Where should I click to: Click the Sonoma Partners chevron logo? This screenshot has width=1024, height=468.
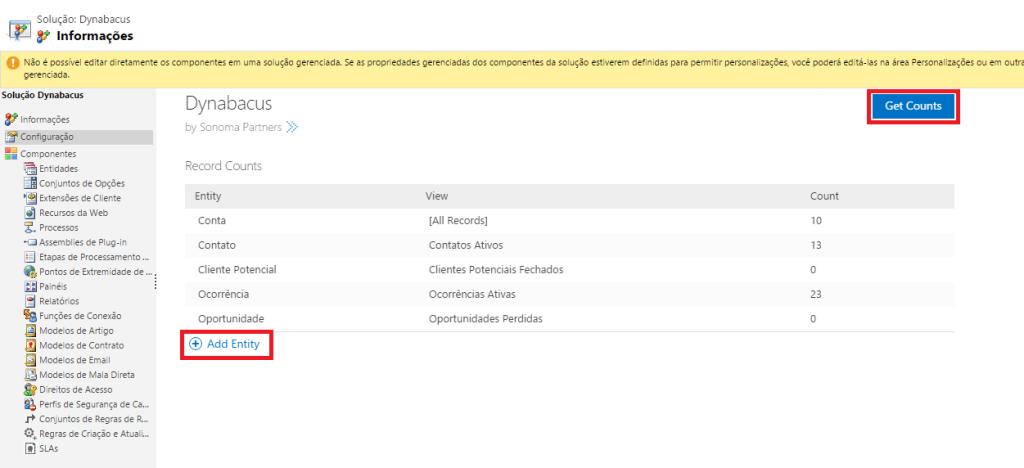[292, 127]
